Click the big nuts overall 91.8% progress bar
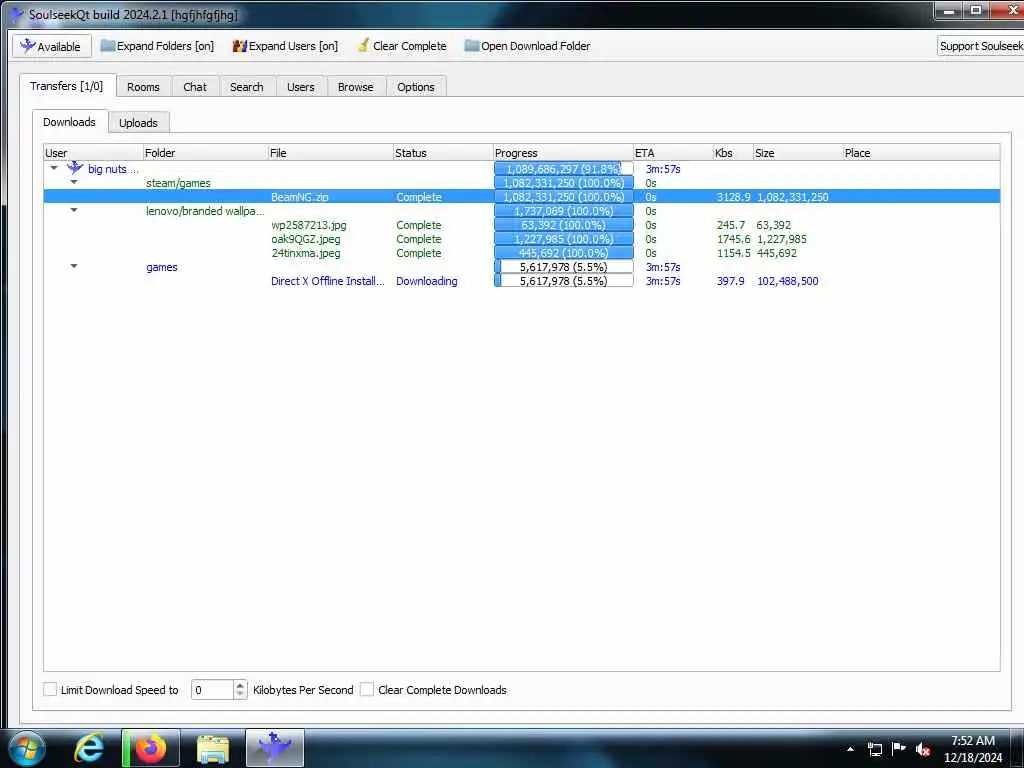The height and width of the screenshot is (768, 1024). pos(564,168)
